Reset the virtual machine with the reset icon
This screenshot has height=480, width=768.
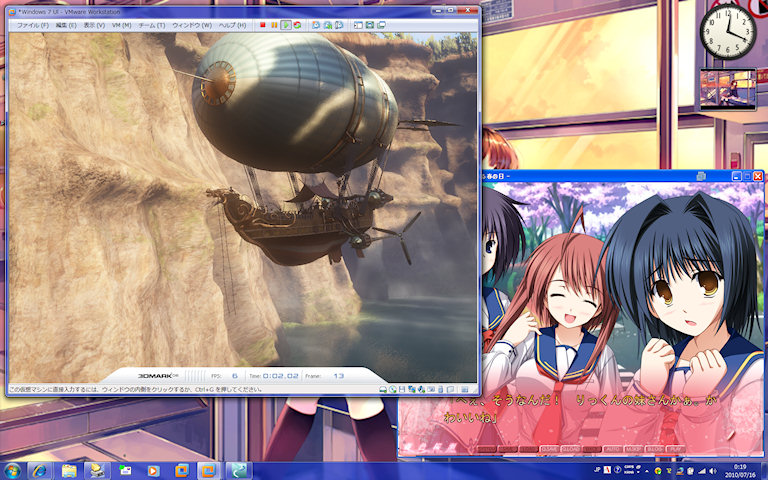[x=297, y=25]
